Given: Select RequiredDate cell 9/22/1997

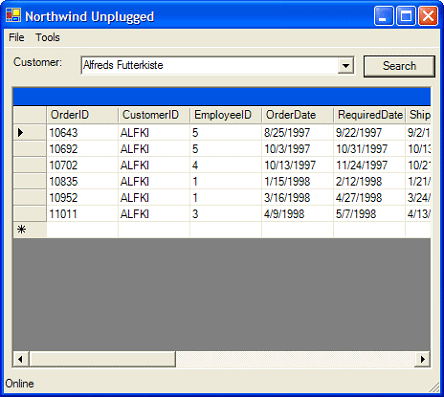Looking at the screenshot, I should pos(369,132).
